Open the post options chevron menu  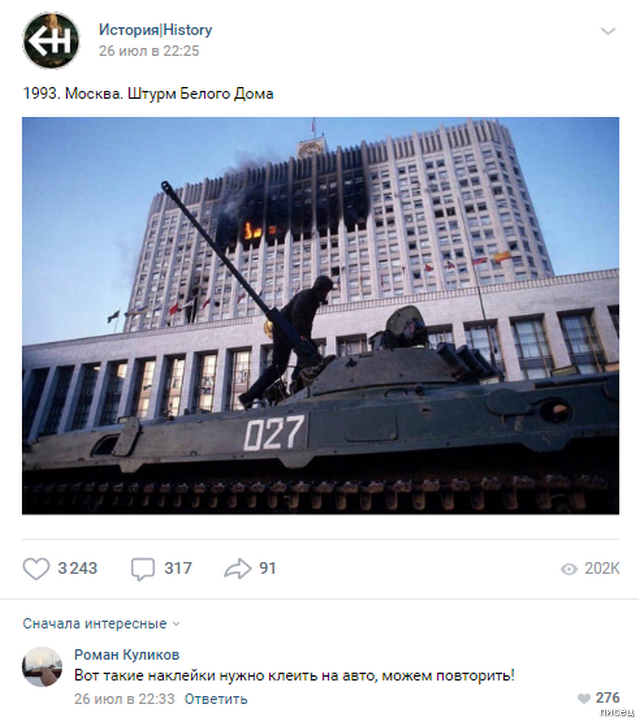[608, 31]
